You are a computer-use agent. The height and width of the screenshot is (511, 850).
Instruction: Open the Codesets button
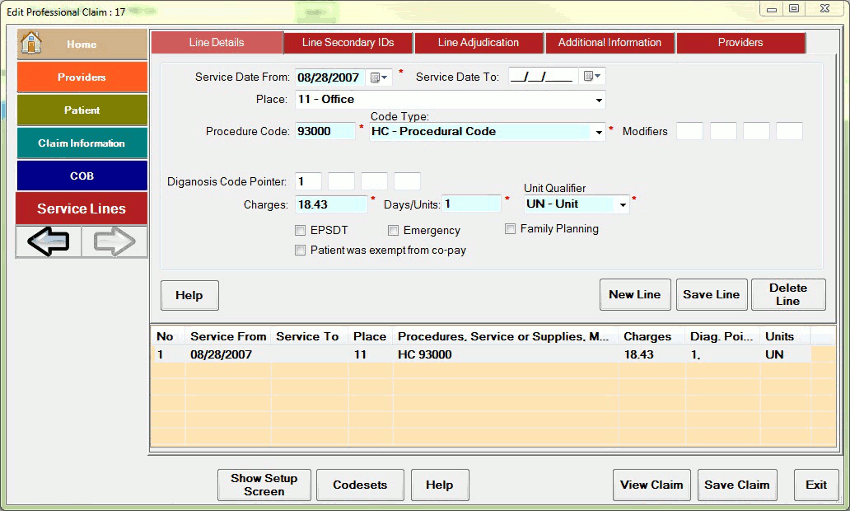click(x=360, y=485)
